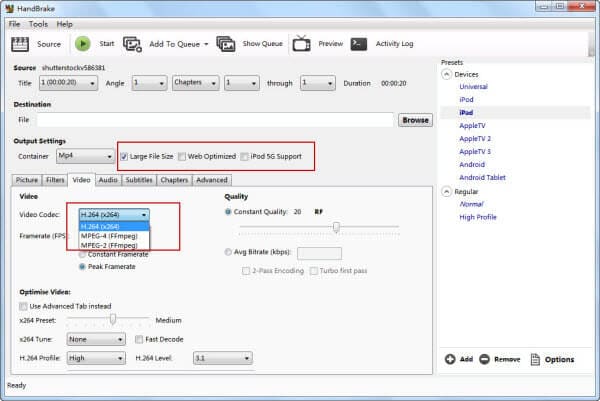Select the Normal preset
This screenshot has height=401, width=600.
[471, 204]
